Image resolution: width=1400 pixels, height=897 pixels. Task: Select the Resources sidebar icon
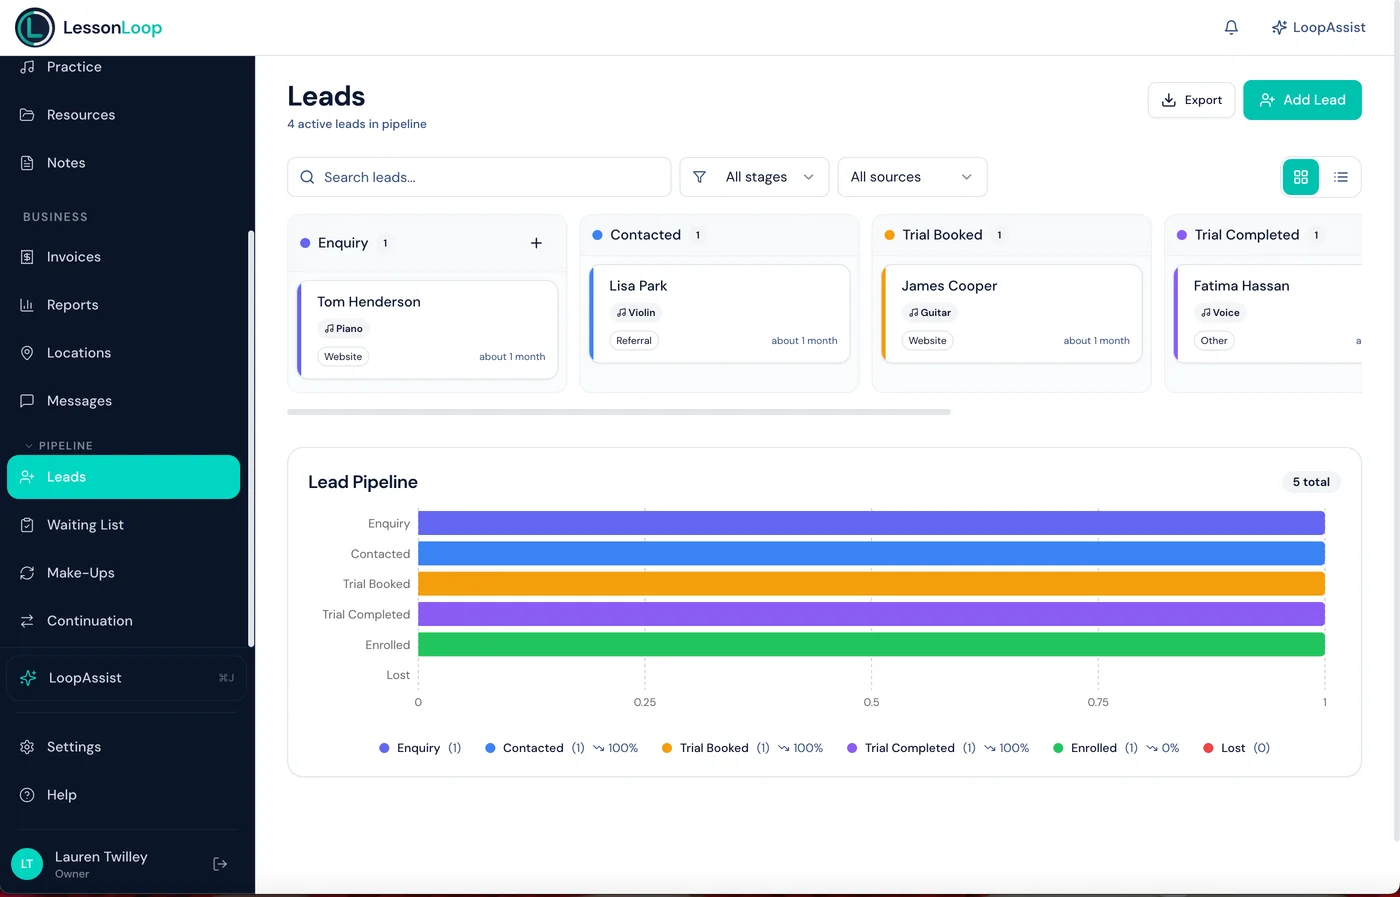pyautogui.click(x=26, y=114)
